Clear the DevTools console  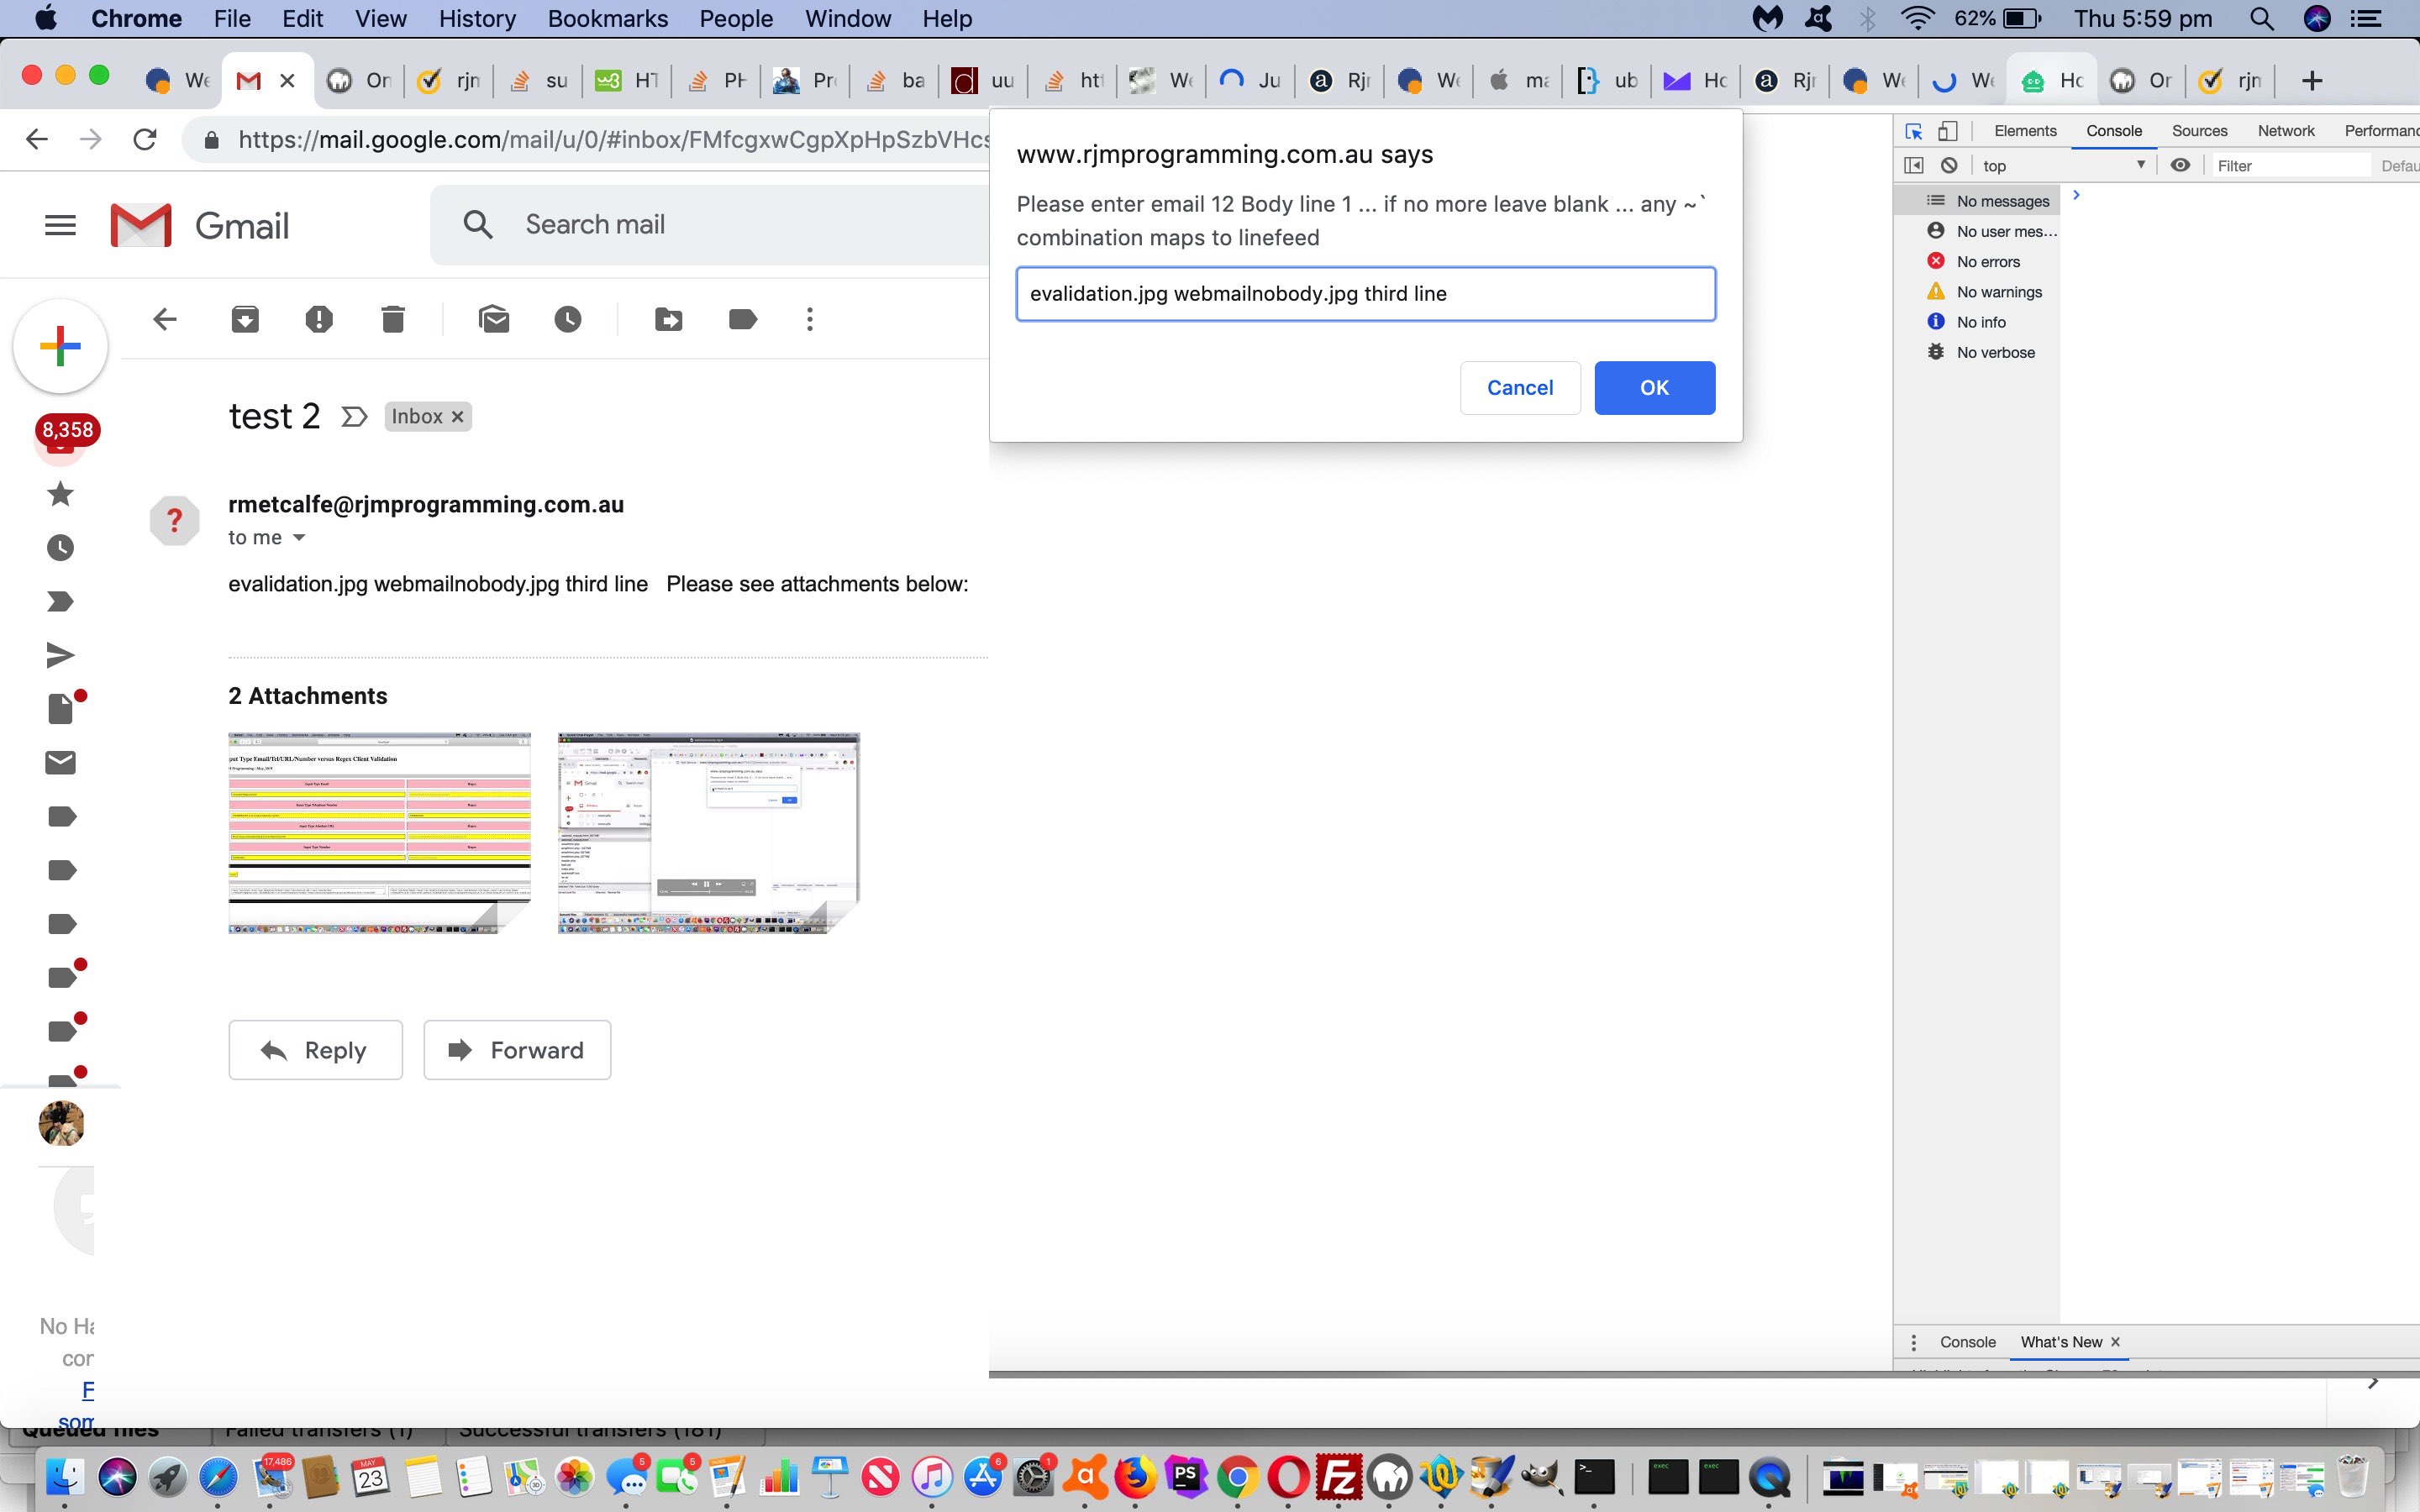[x=1949, y=166]
